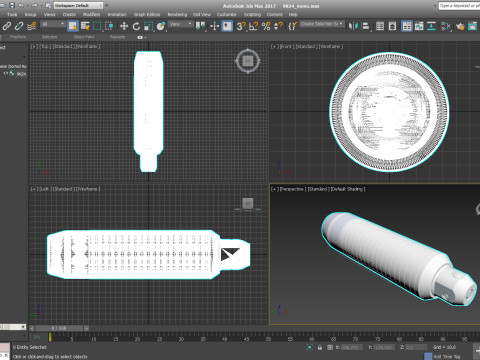This screenshot has height=360, width=480.
Task: Toggle visibility eye of the scene explorer object
Action: pos(5,73)
